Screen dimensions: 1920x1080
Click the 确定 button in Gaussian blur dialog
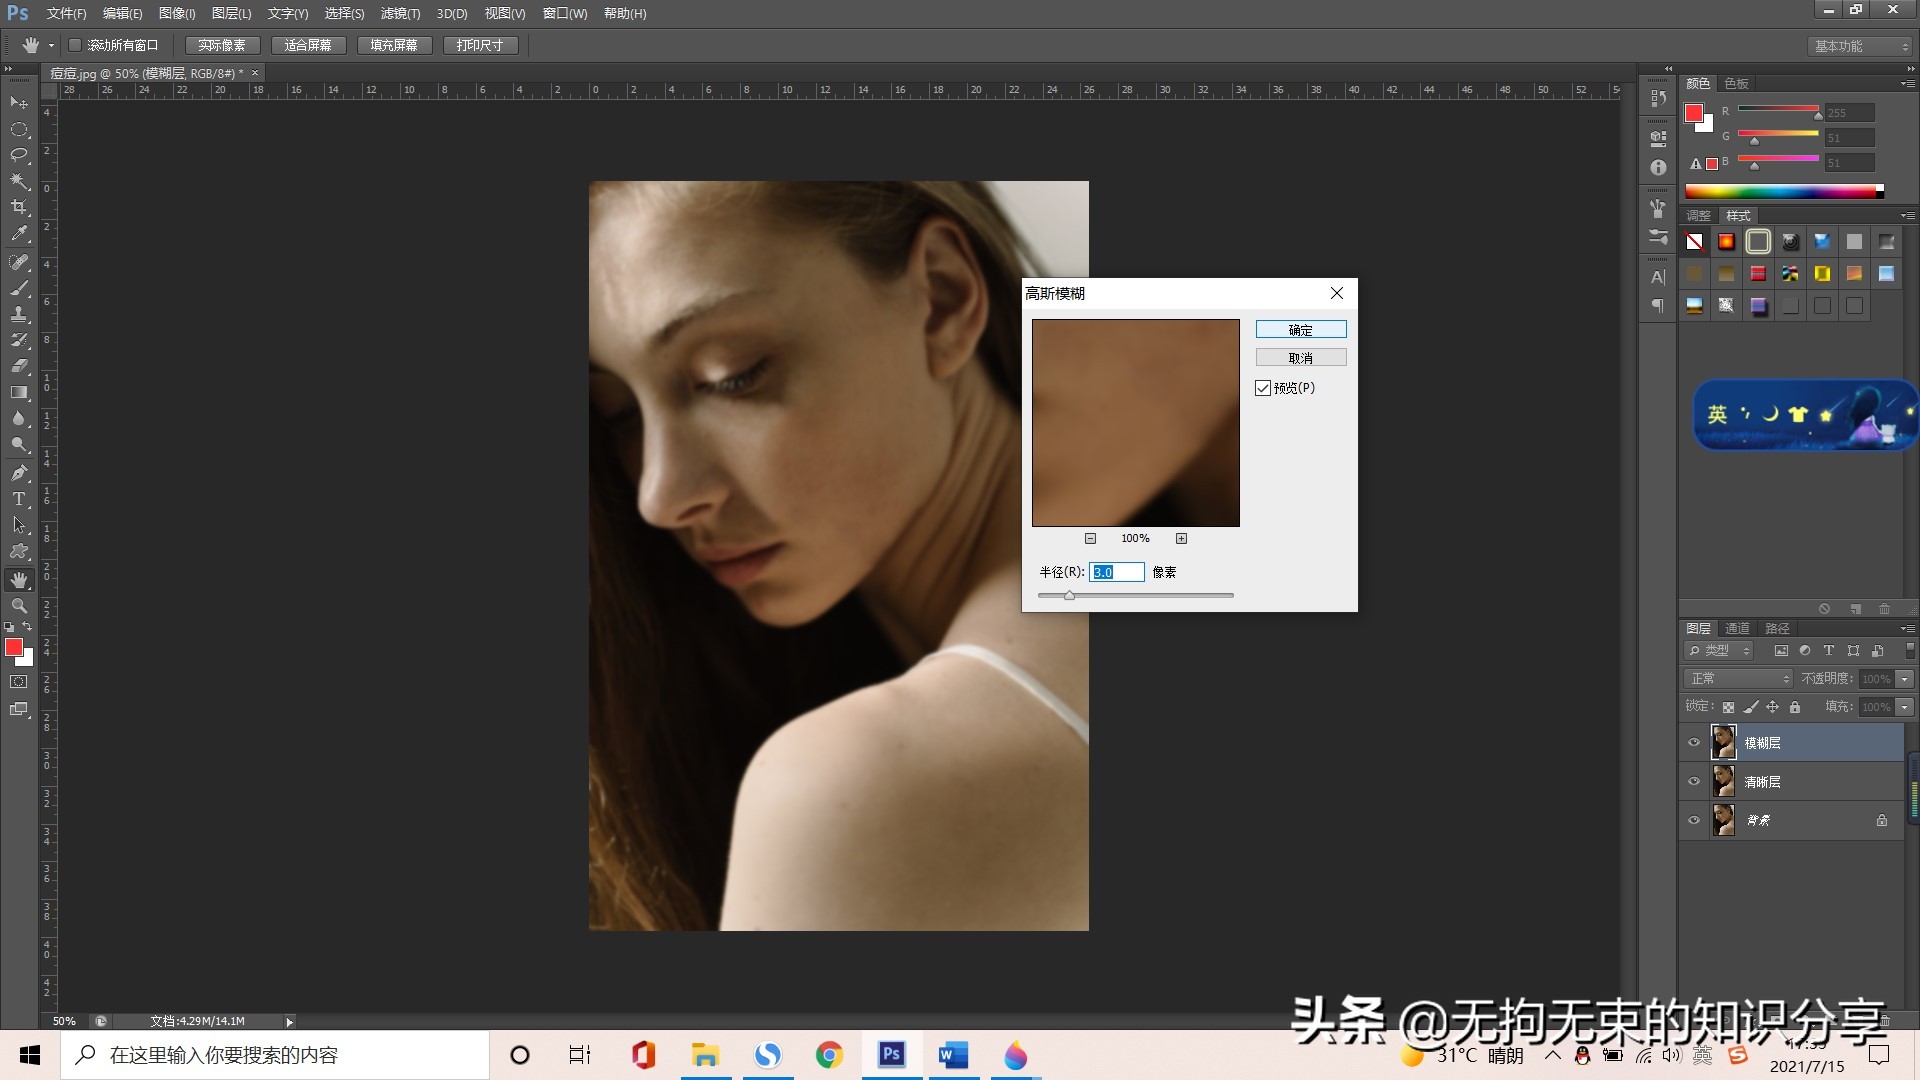coord(1300,330)
